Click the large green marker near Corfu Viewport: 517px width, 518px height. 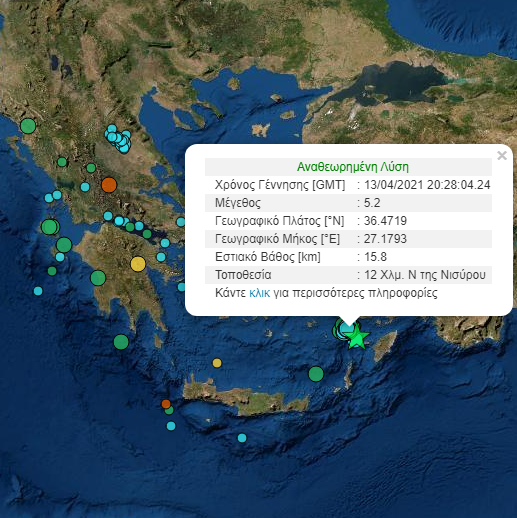tap(28, 126)
